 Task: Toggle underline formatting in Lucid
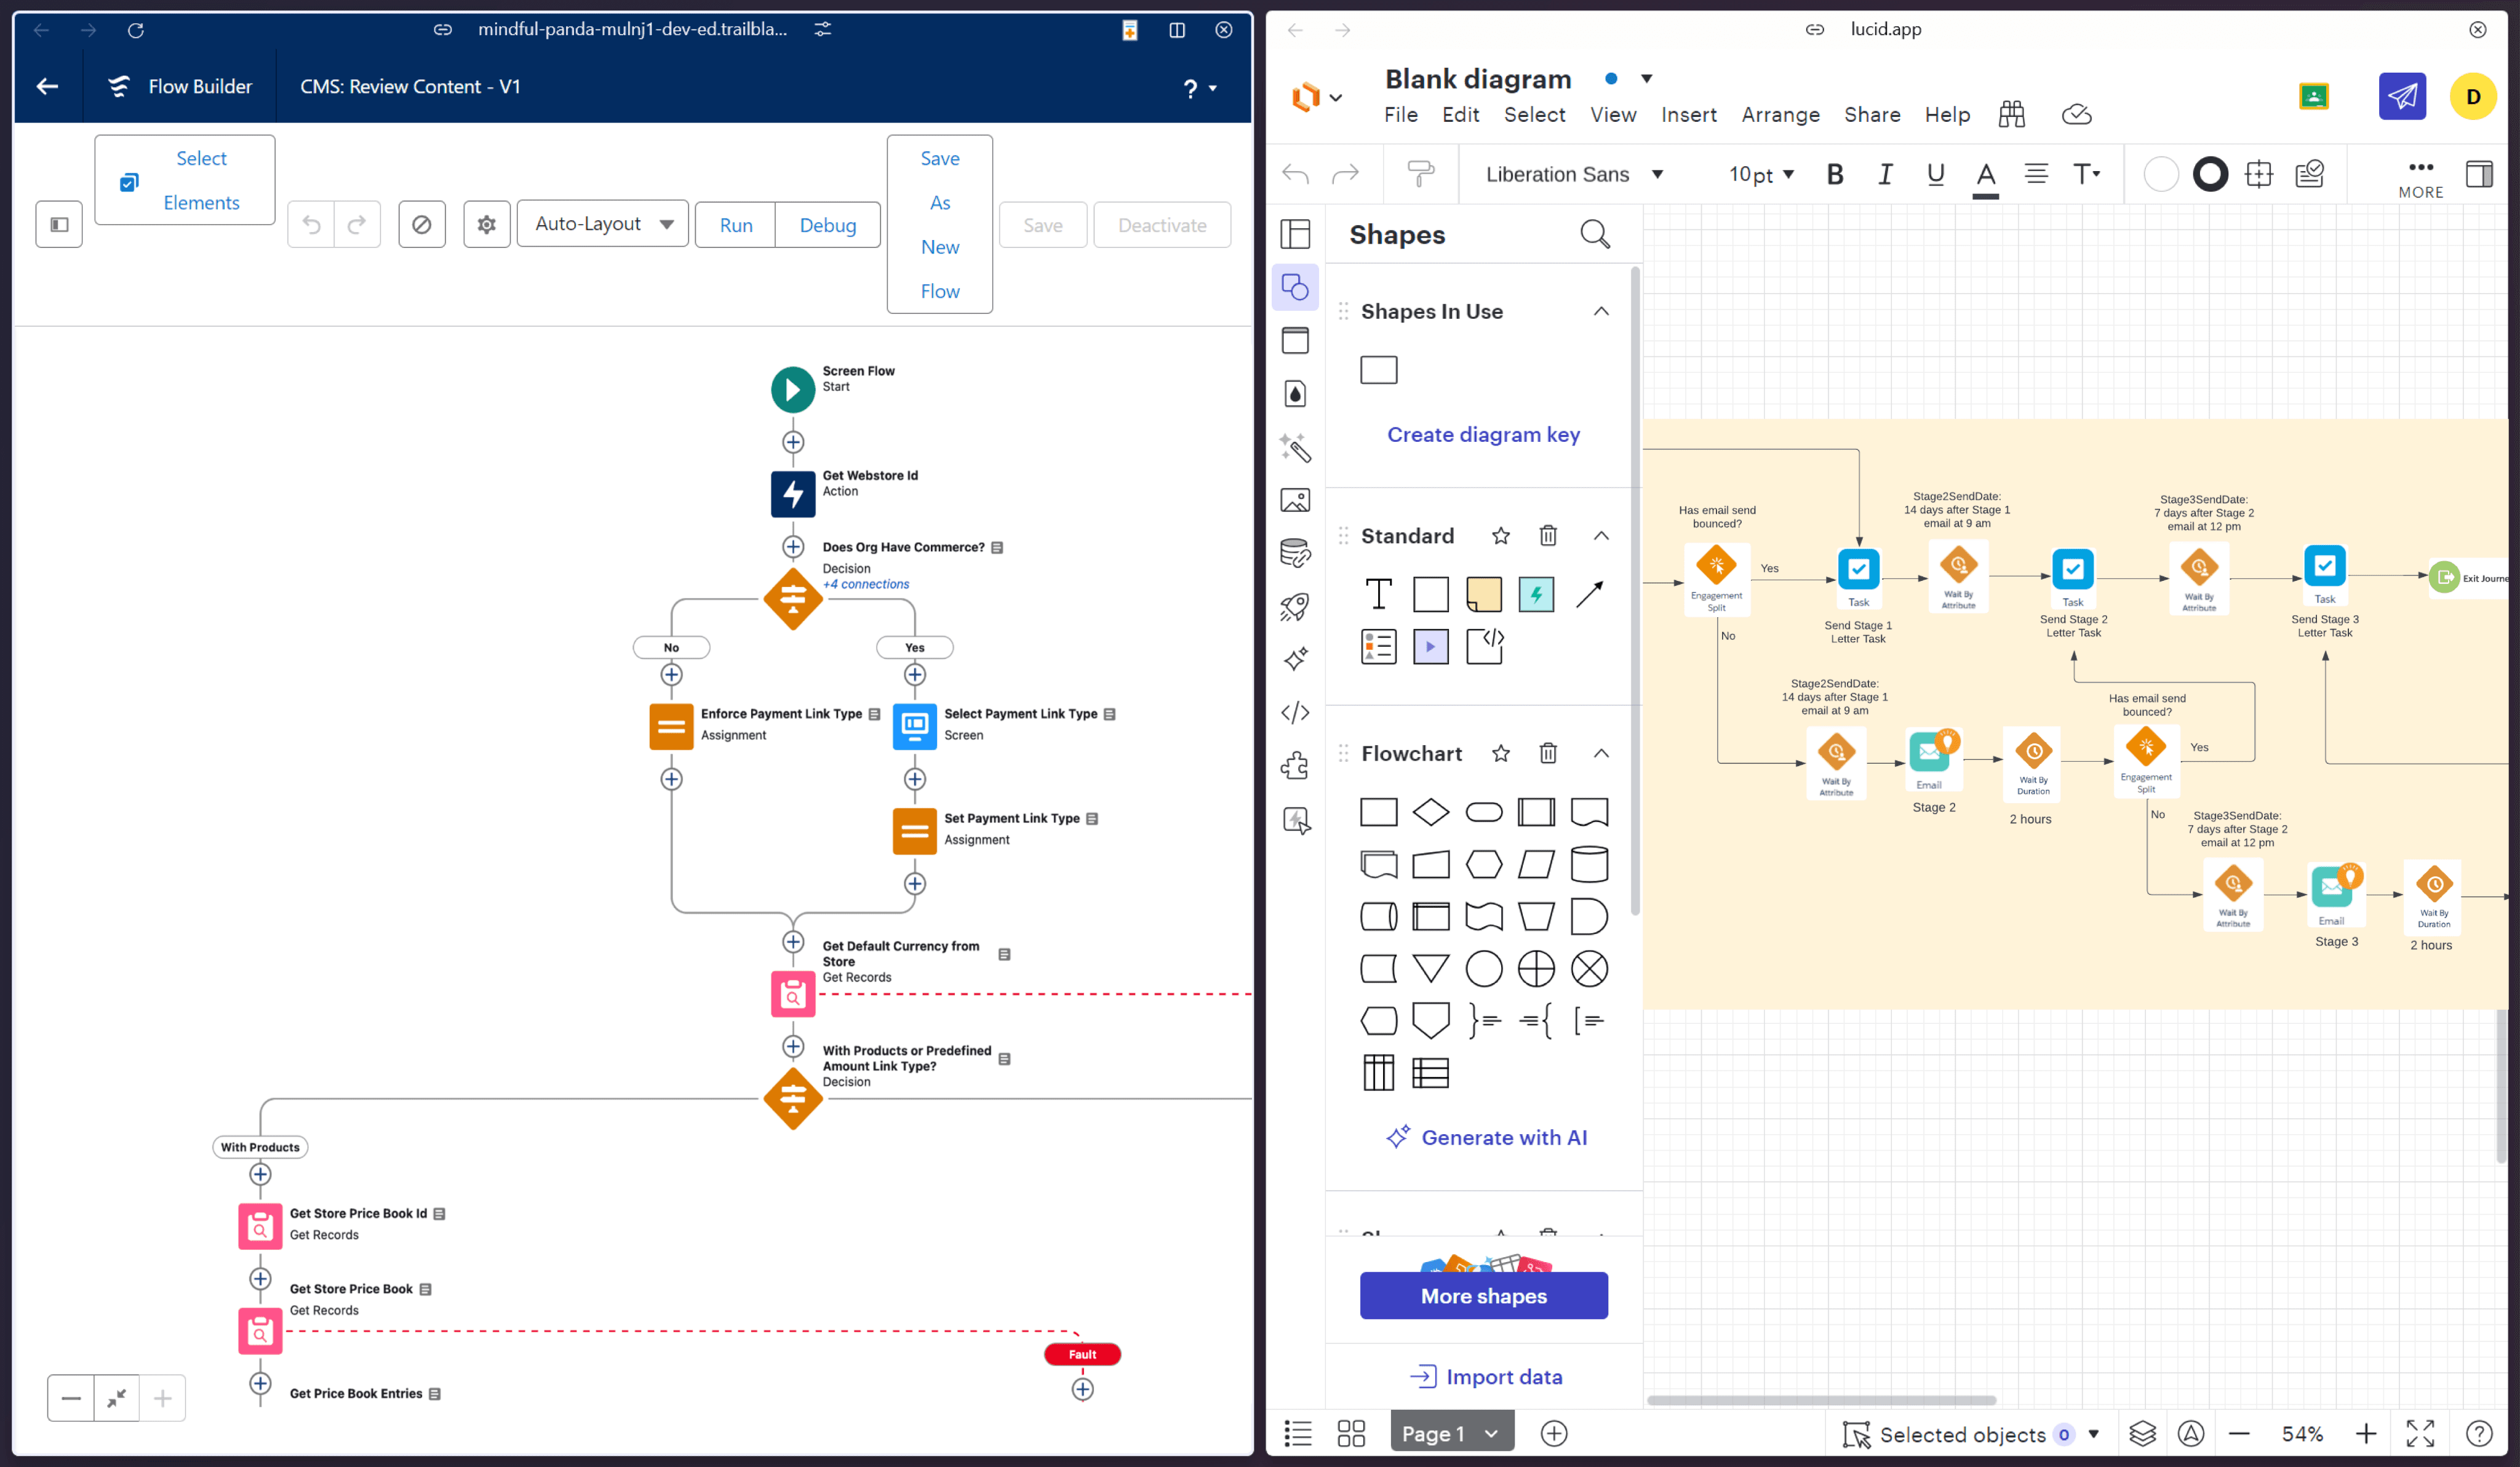[x=1935, y=175]
